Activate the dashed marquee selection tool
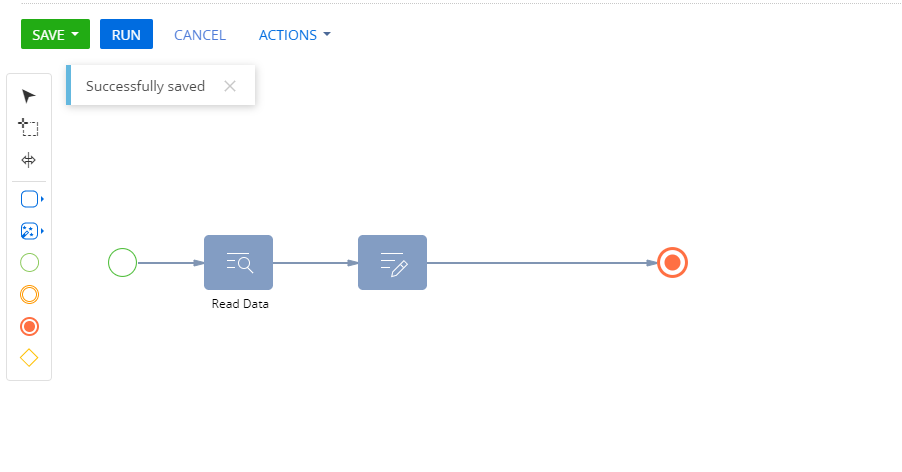The width and height of the screenshot is (902, 472). [28, 127]
